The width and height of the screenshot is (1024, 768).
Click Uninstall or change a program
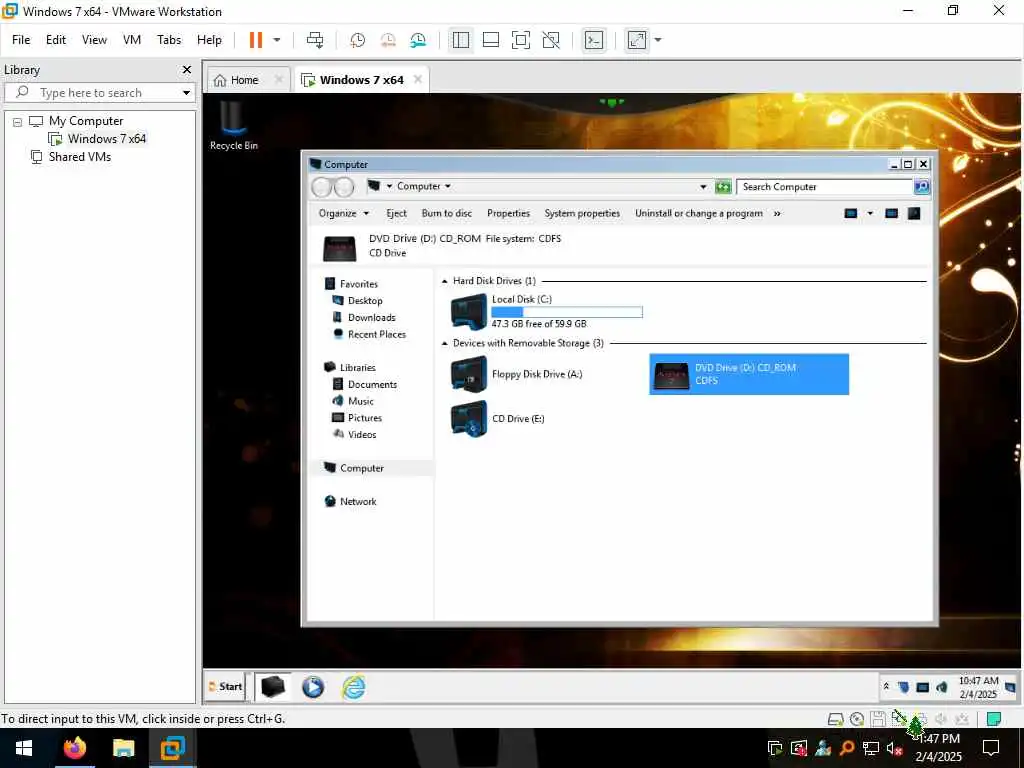tap(699, 214)
